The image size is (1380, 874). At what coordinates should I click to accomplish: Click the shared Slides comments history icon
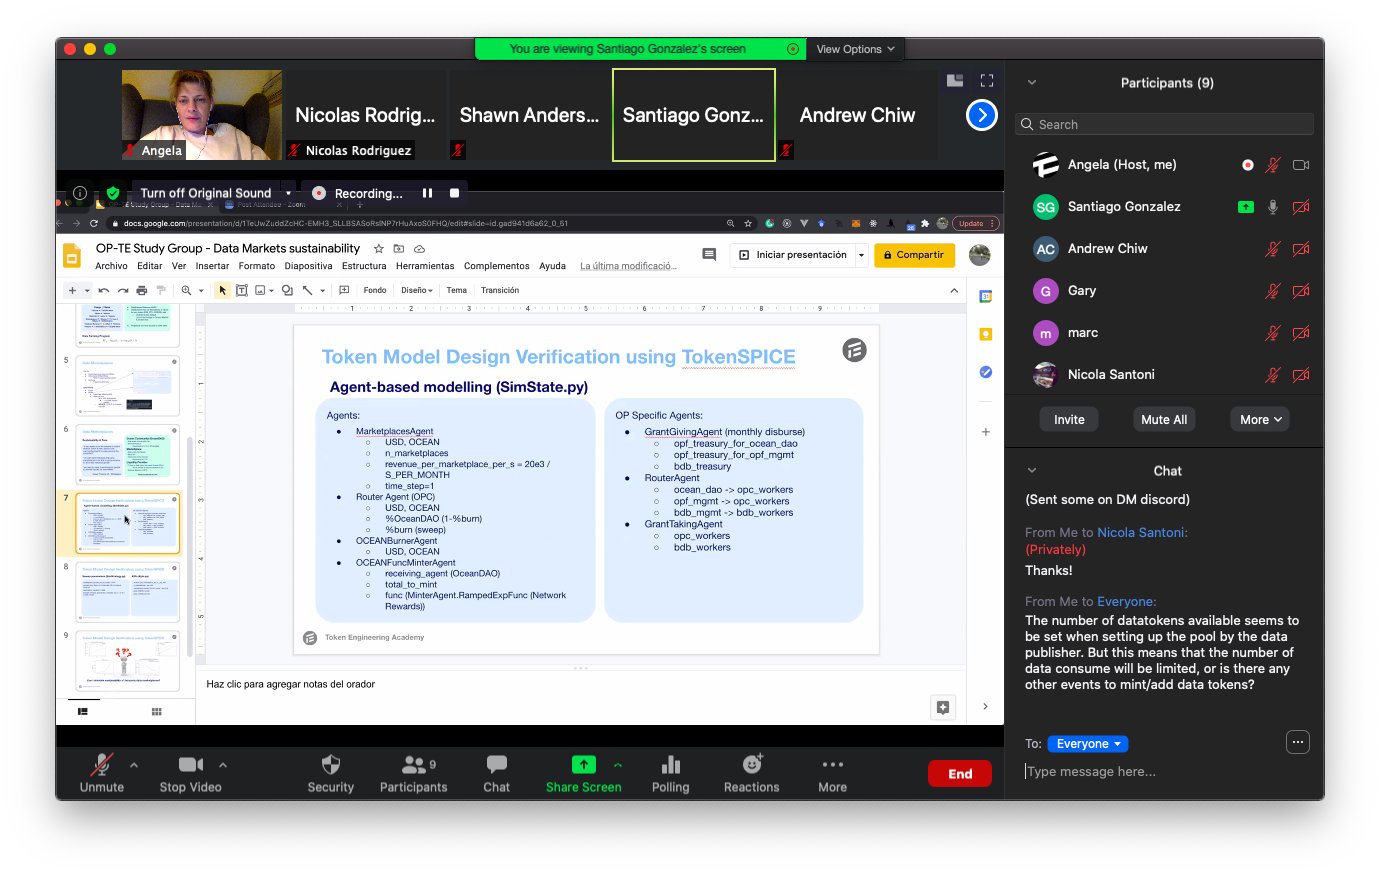coord(709,255)
